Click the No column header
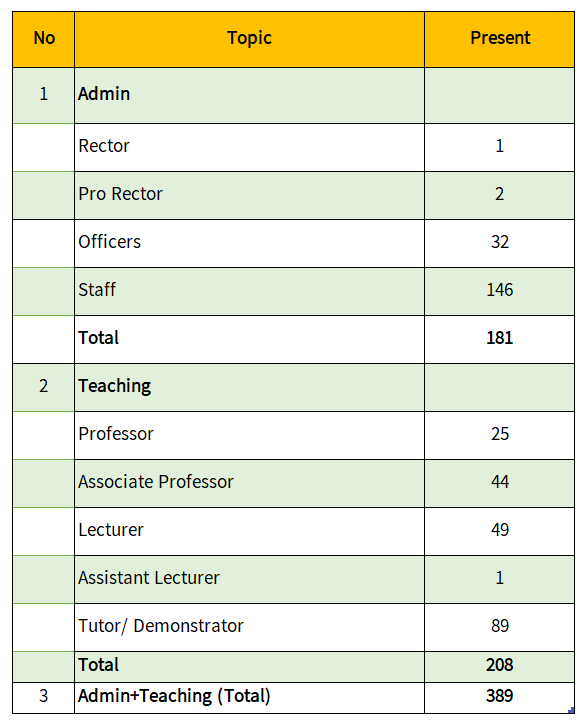 click(44, 40)
